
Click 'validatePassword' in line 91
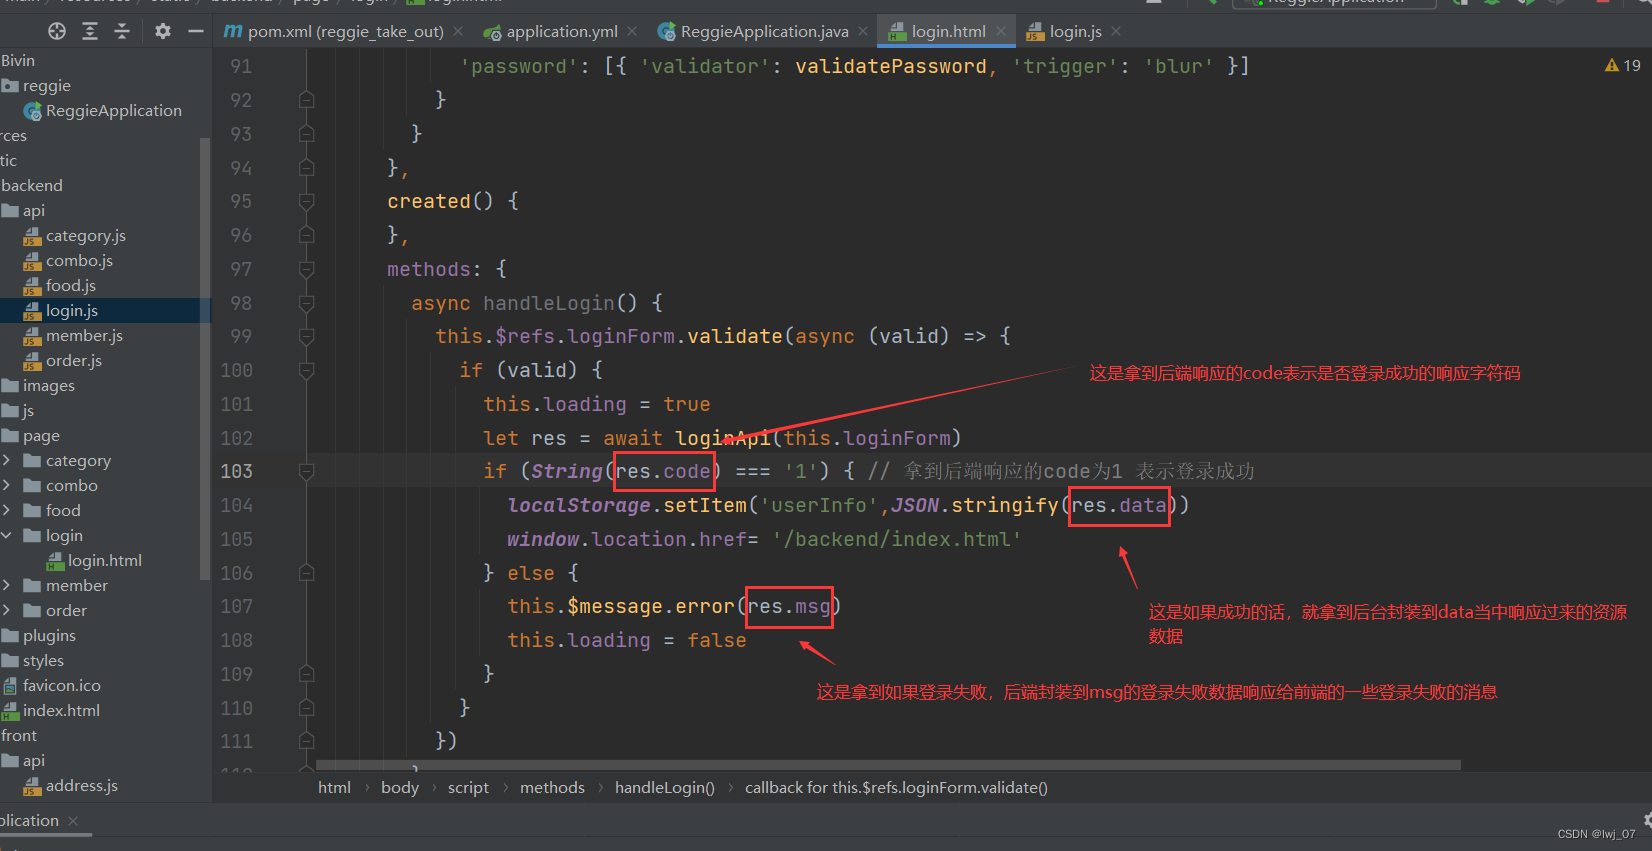(x=890, y=66)
